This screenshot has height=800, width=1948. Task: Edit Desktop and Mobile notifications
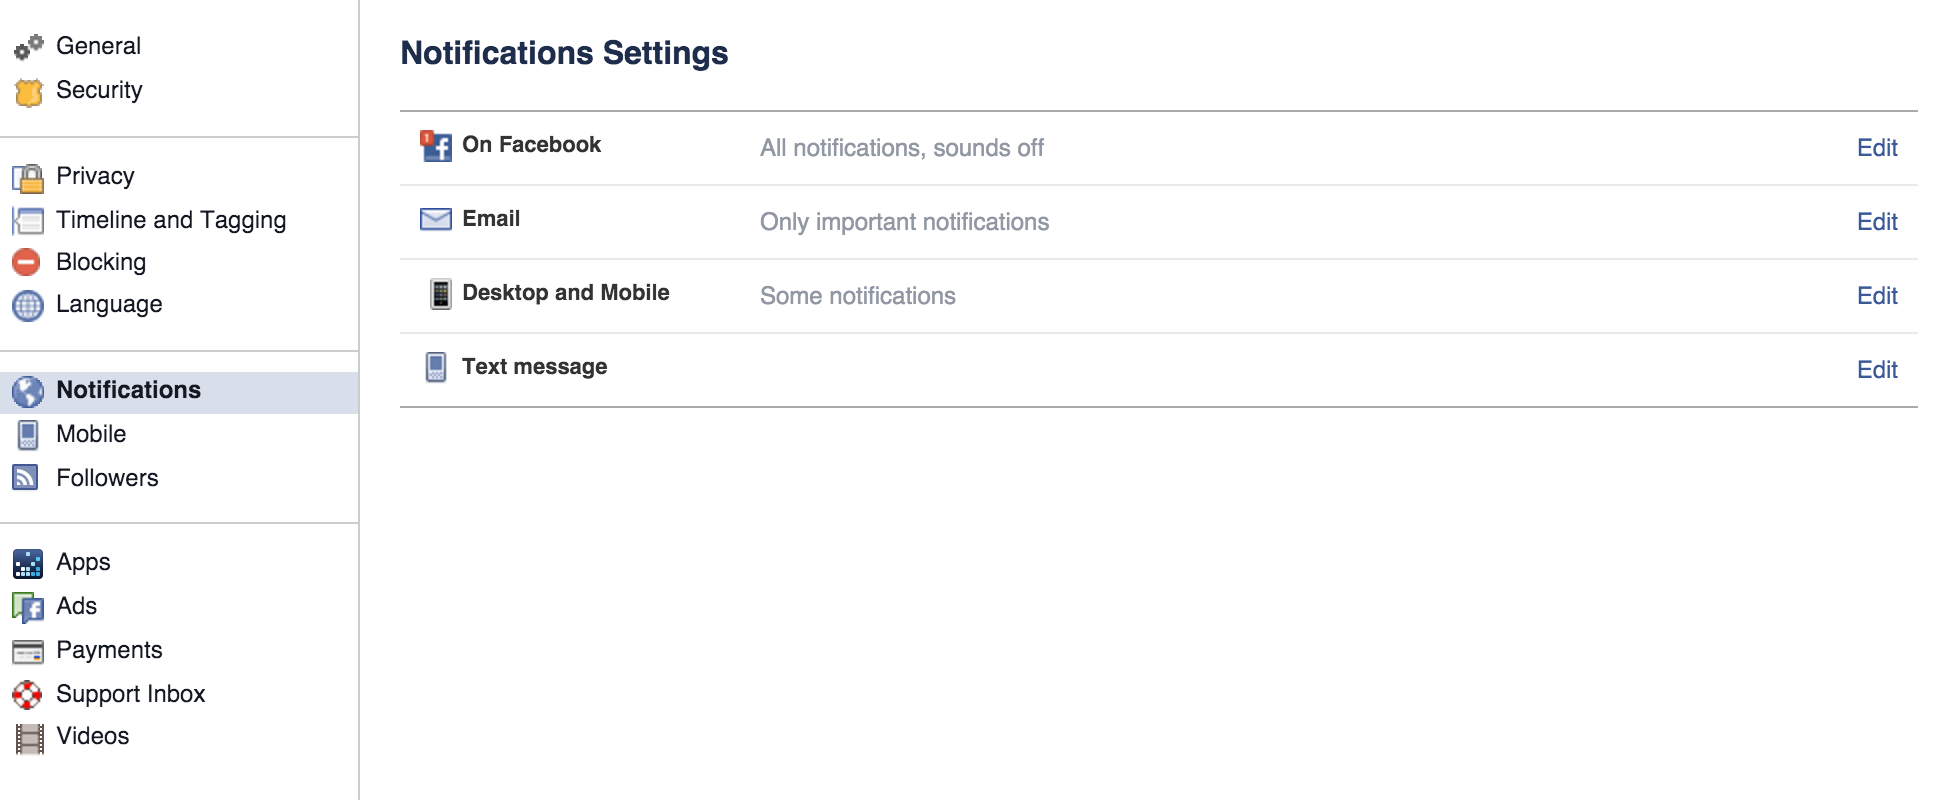1876,296
